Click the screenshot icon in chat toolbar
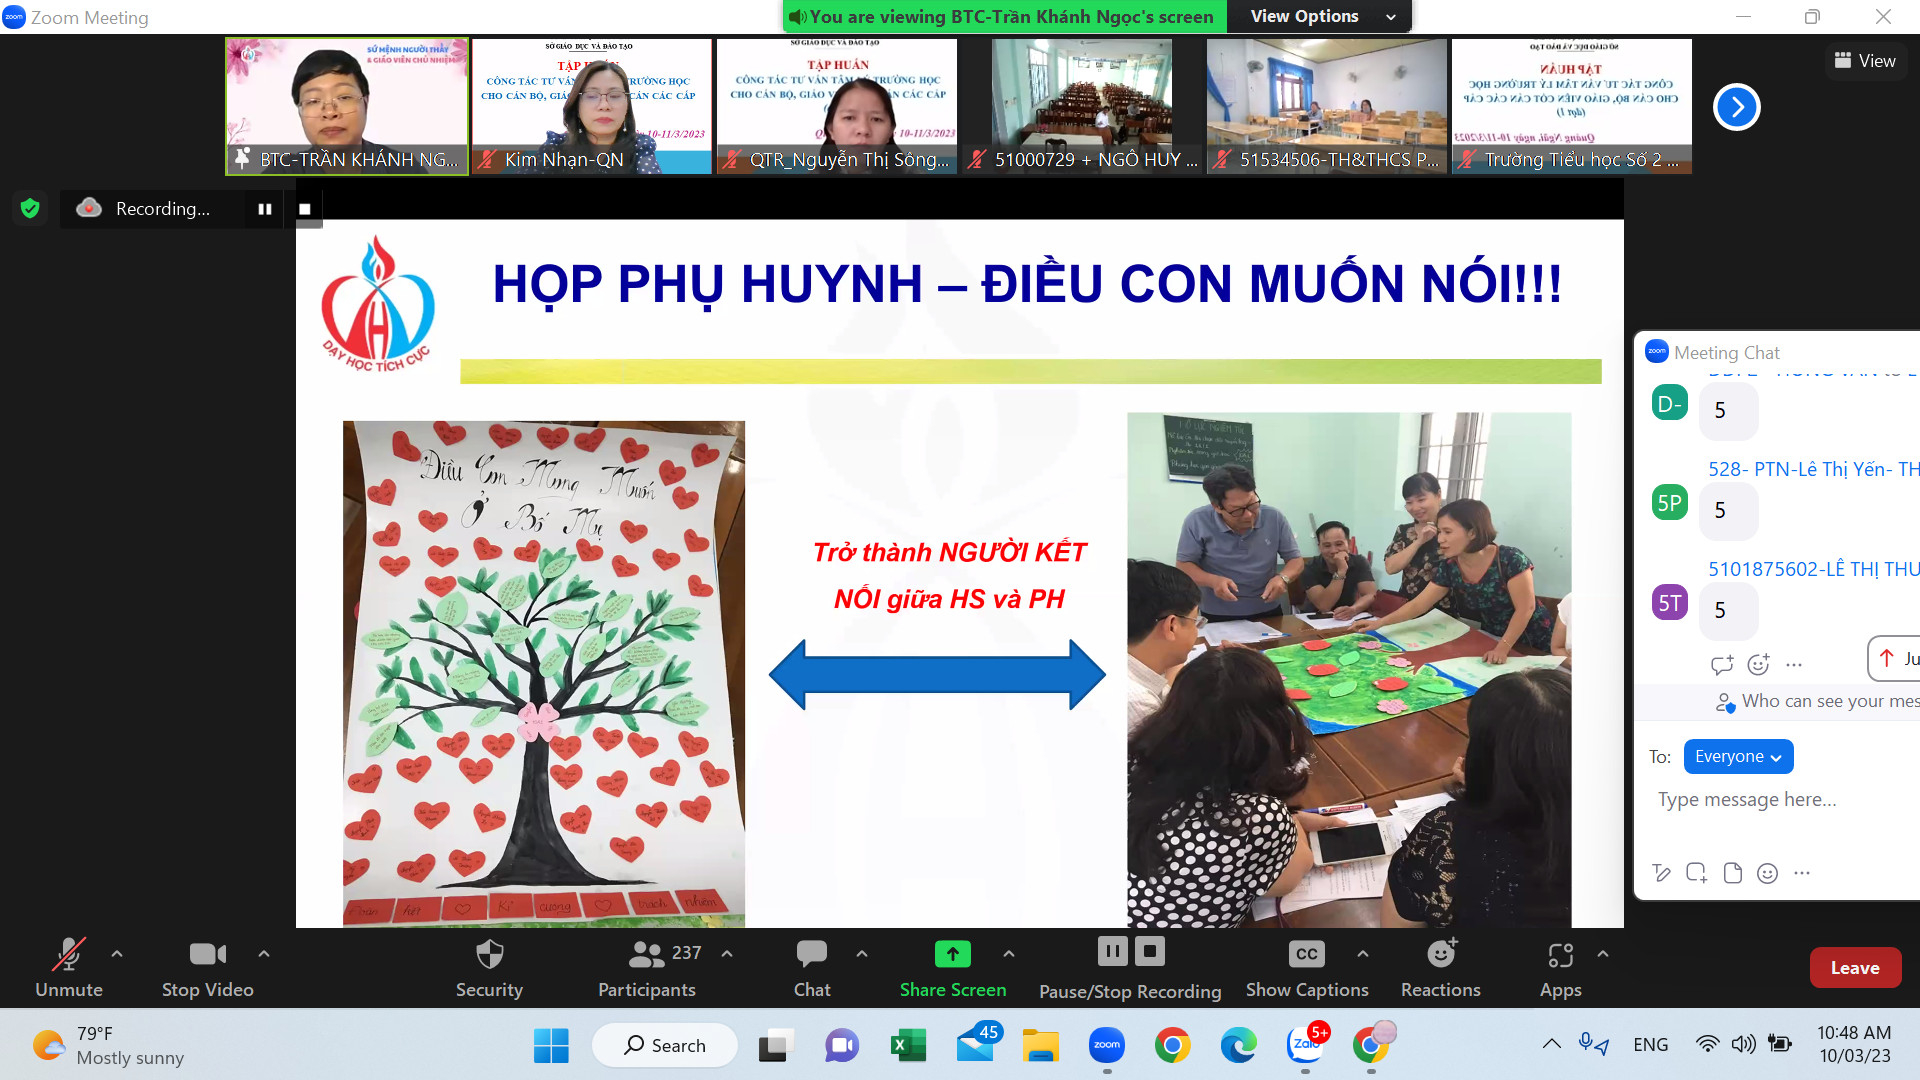Screen dimensions: 1920x1080 point(1696,873)
